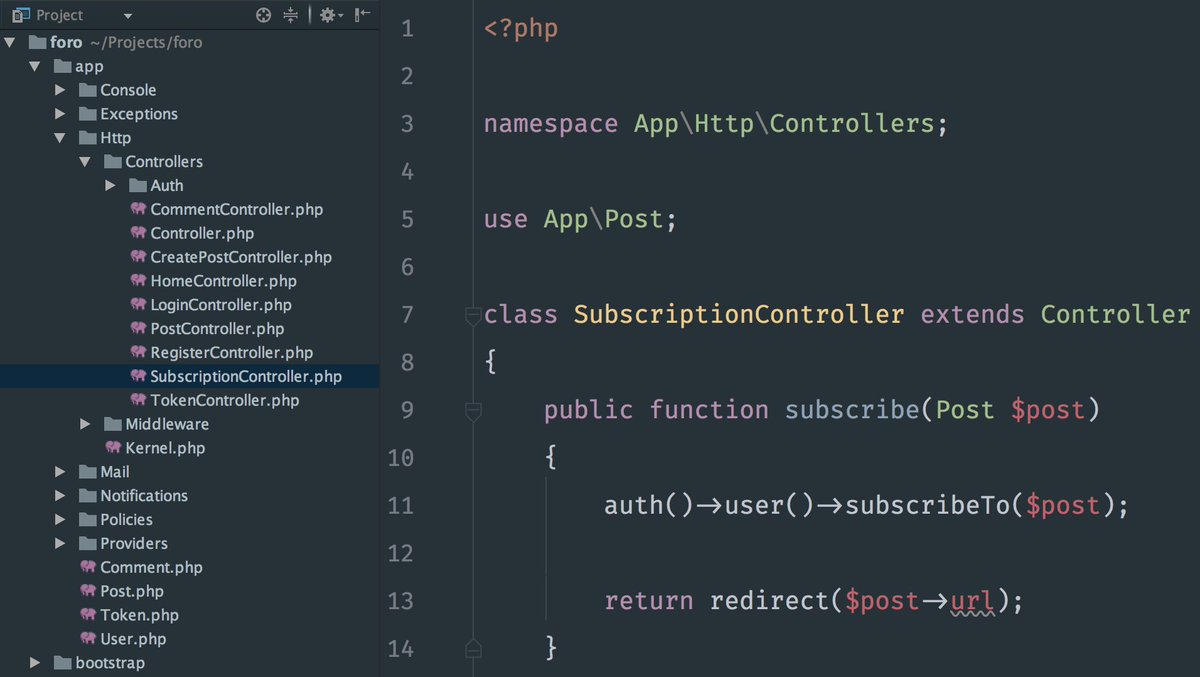Click line number 11 in the gutter

pyautogui.click(x=400, y=505)
